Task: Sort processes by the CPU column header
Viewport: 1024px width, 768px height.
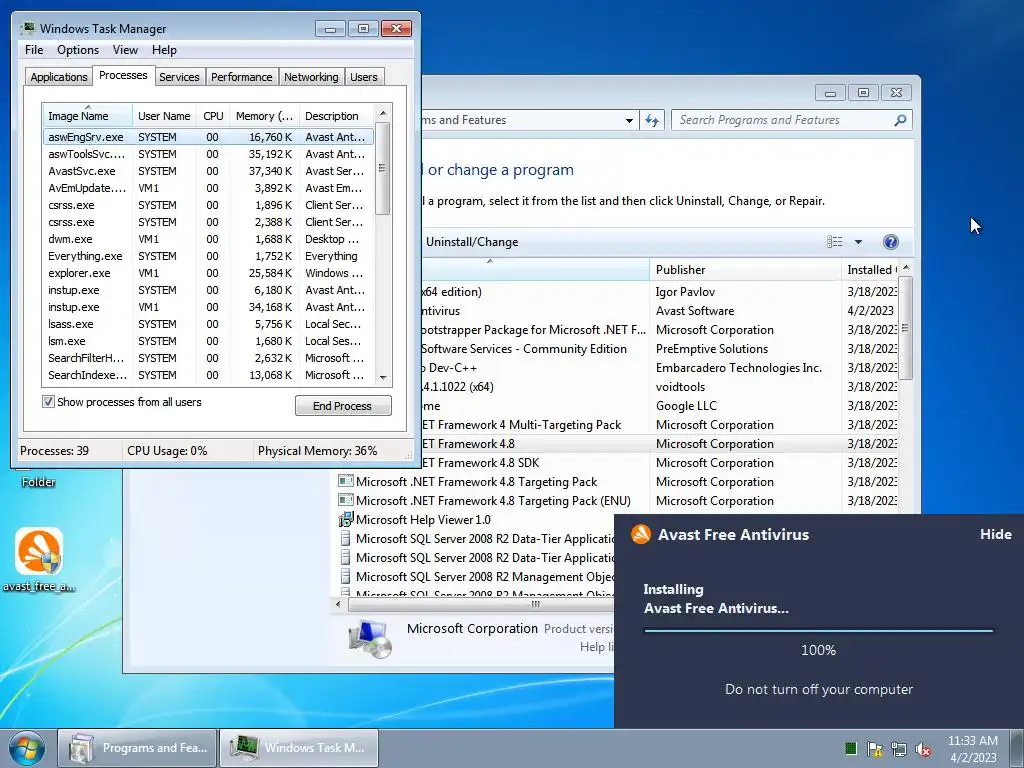Action: [213, 116]
